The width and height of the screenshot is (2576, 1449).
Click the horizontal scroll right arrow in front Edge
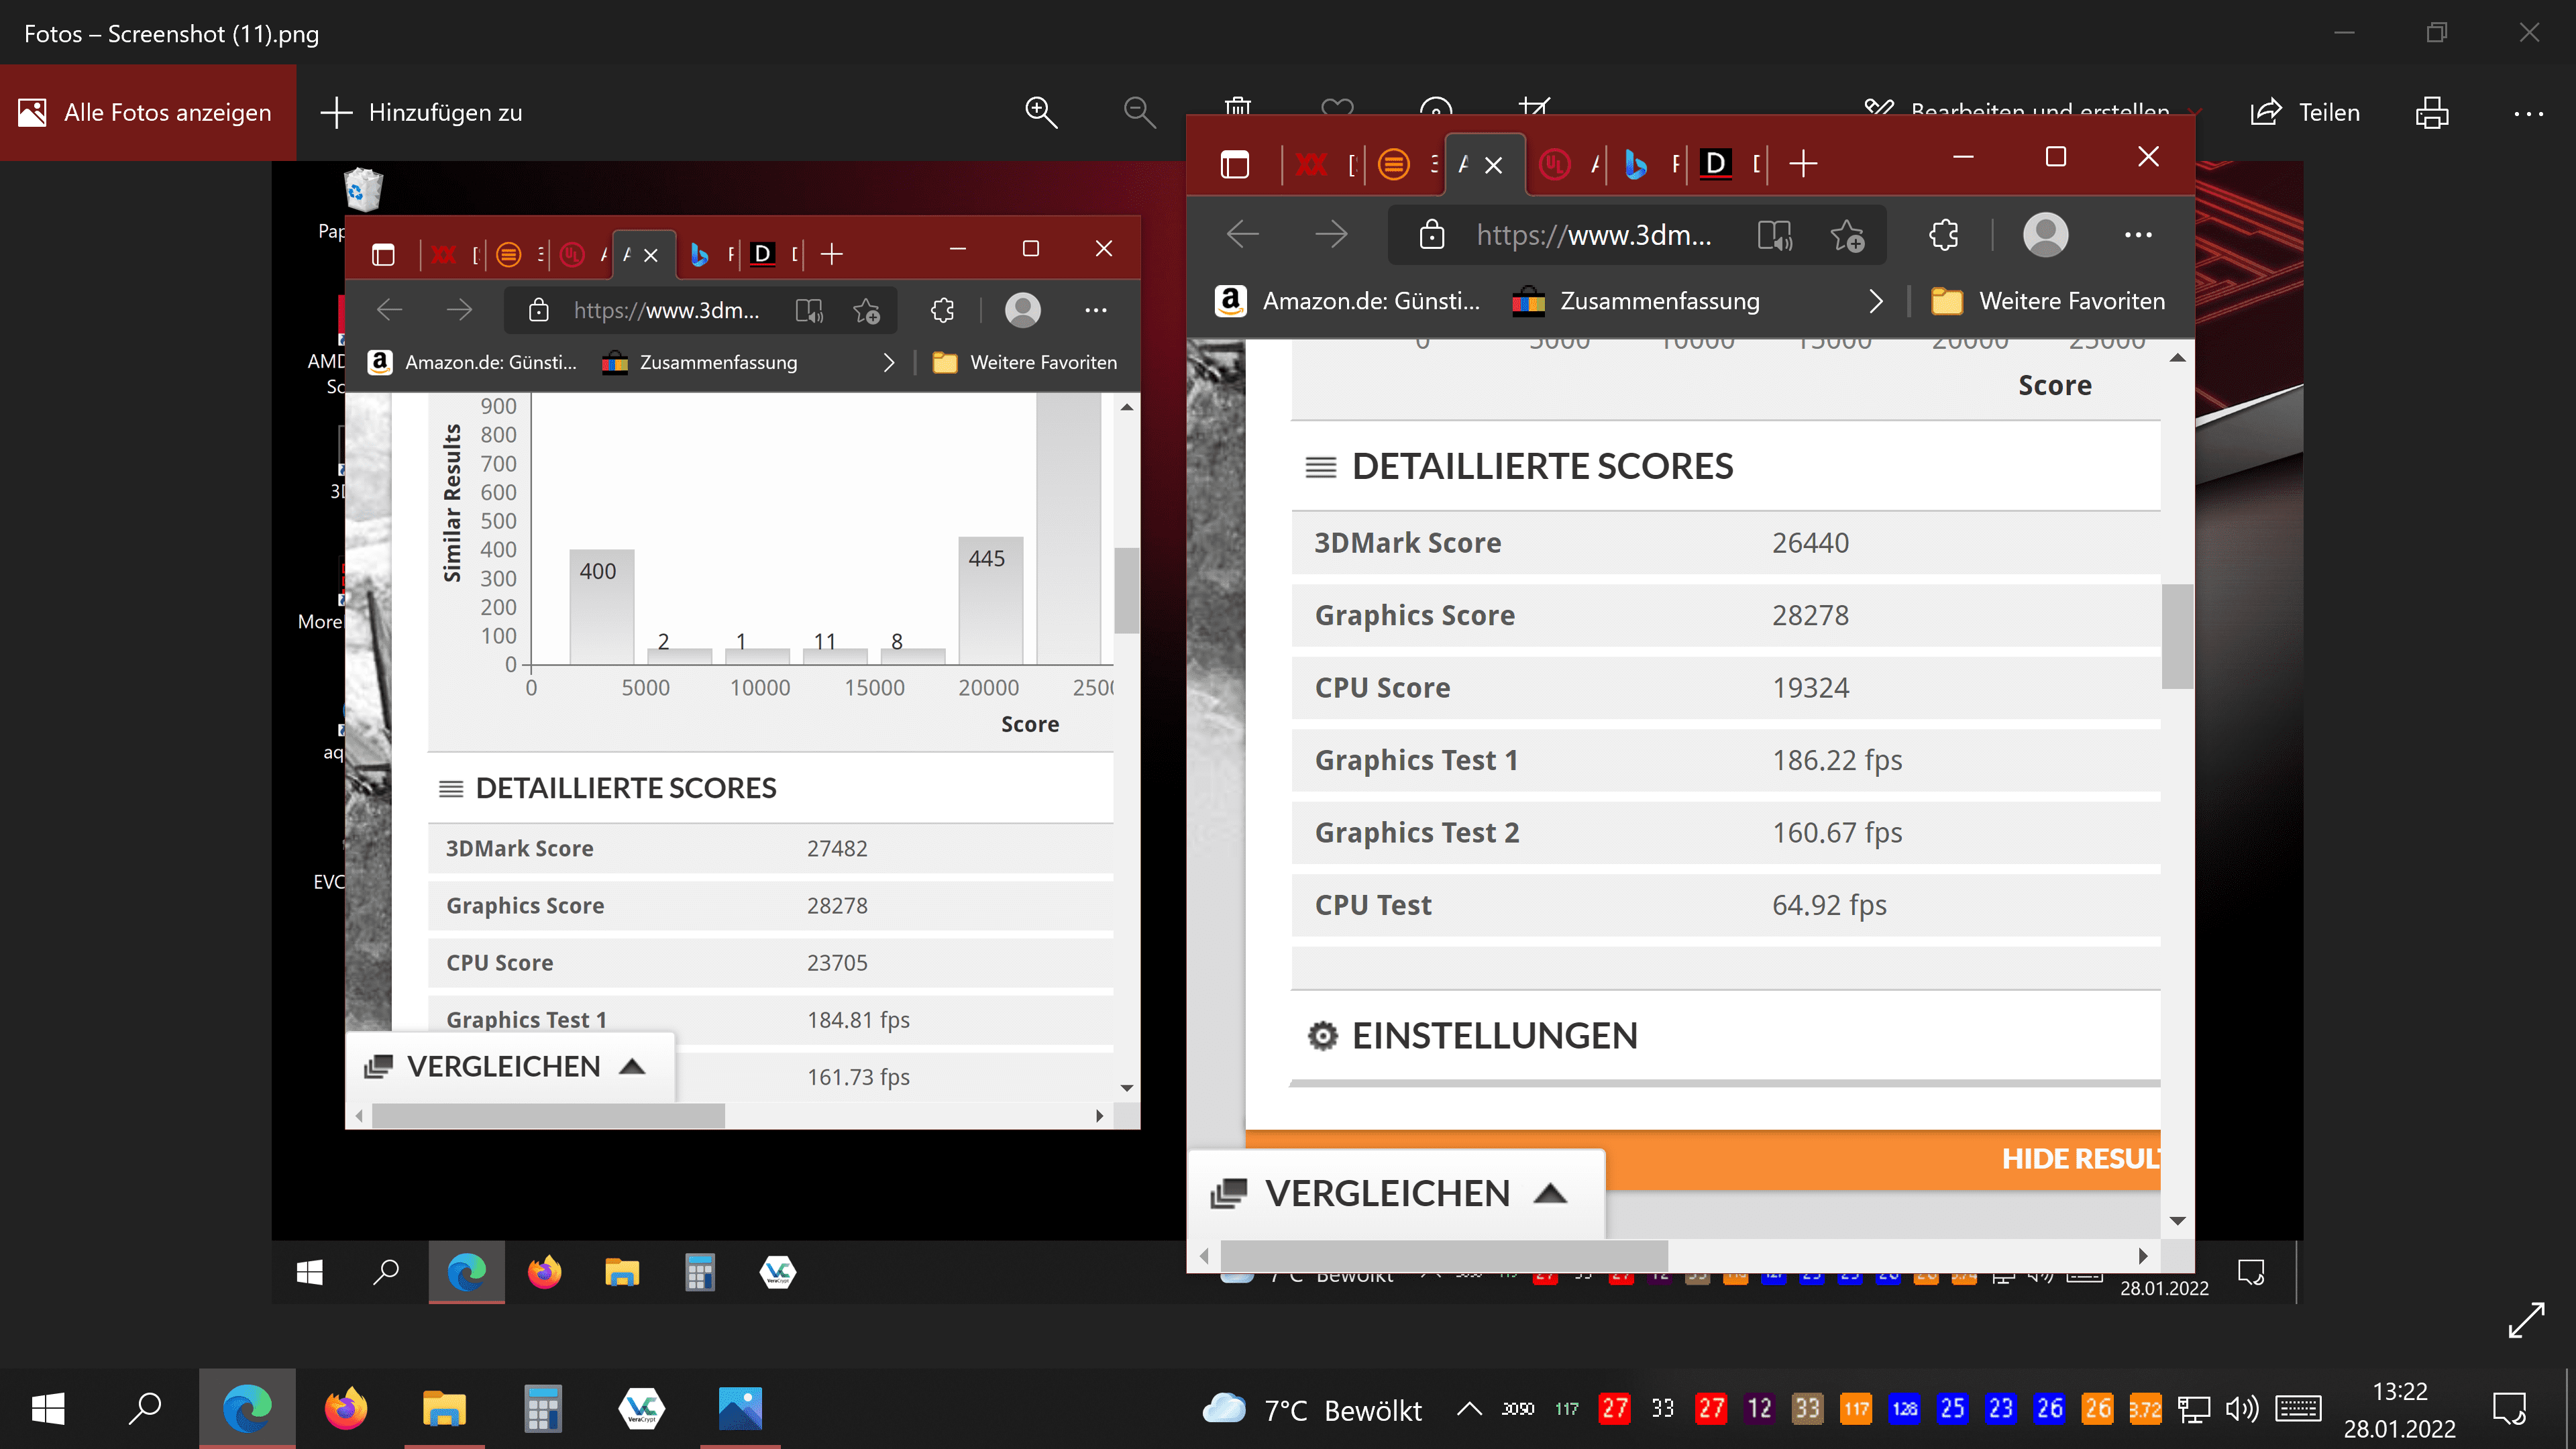click(x=2143, y=1255)
